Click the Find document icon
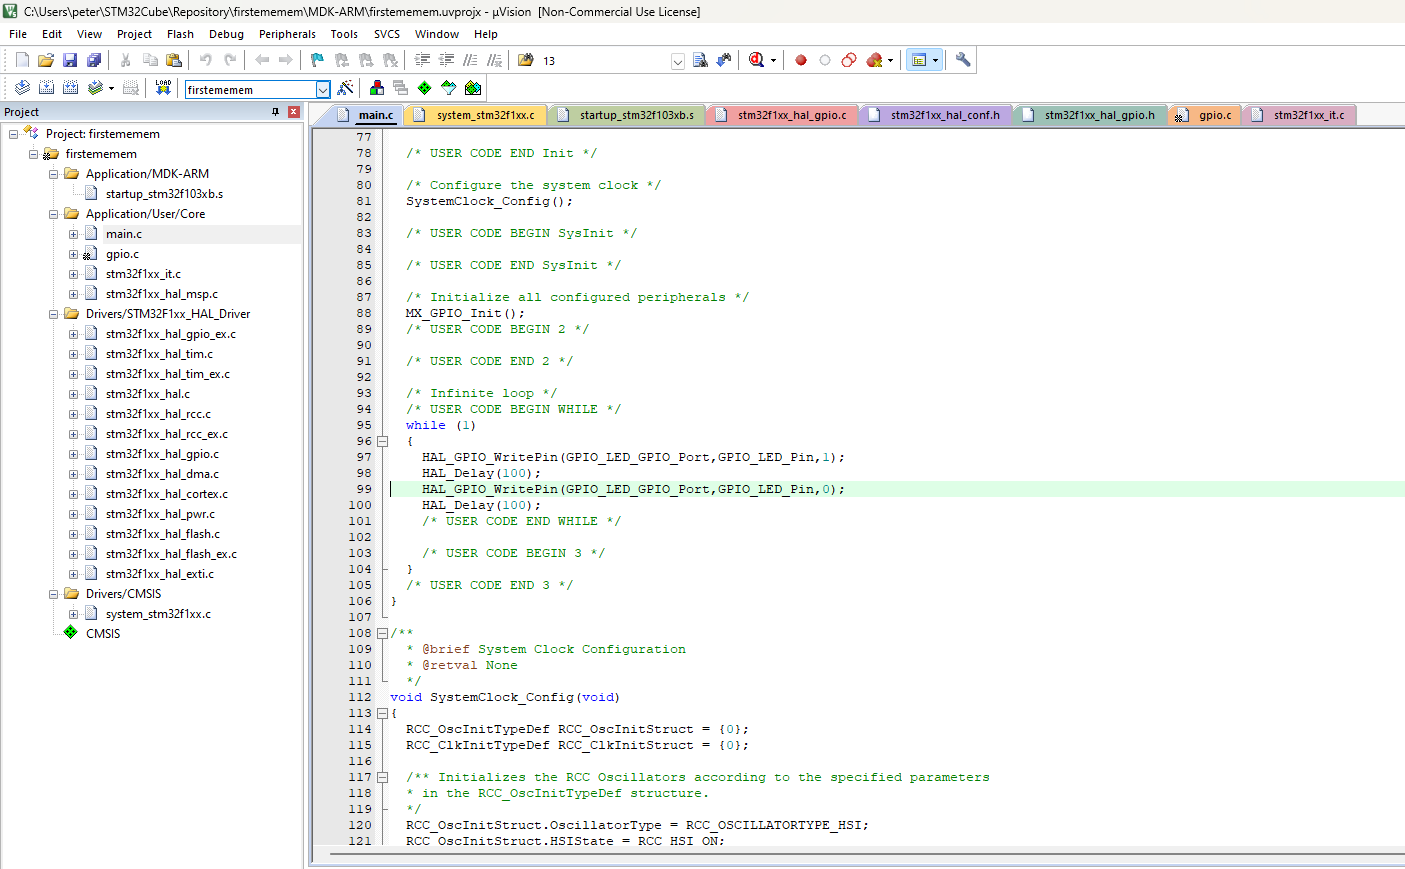1405x869 pixels. pyautogui.click(x=700, y=60)
